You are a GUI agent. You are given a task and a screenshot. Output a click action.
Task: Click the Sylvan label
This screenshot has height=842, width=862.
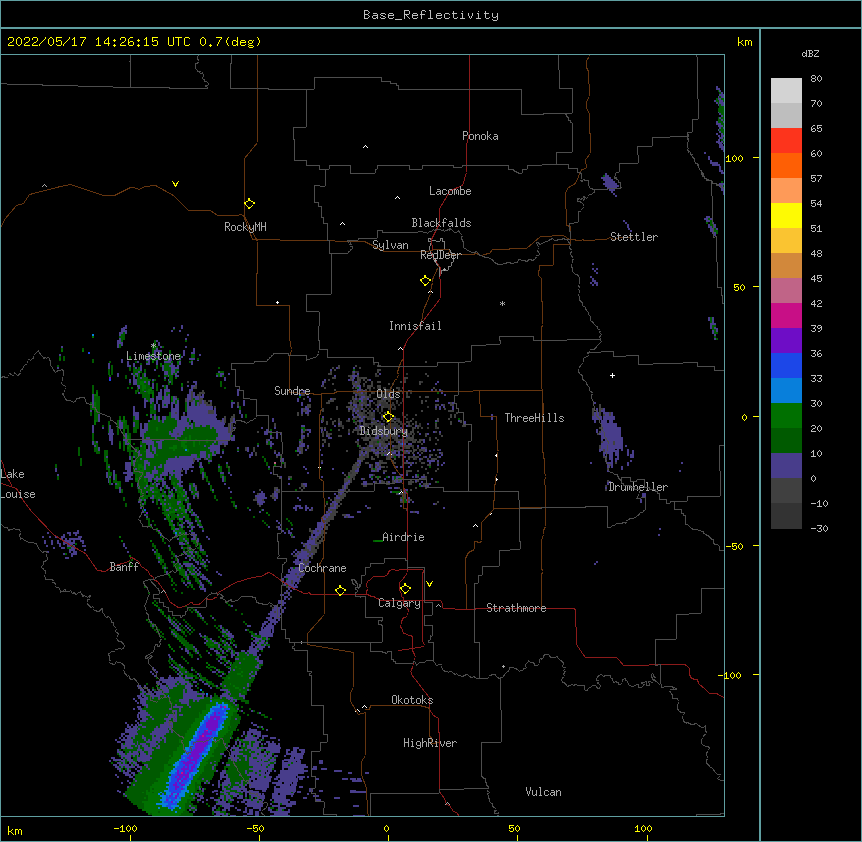pos(390,245)
